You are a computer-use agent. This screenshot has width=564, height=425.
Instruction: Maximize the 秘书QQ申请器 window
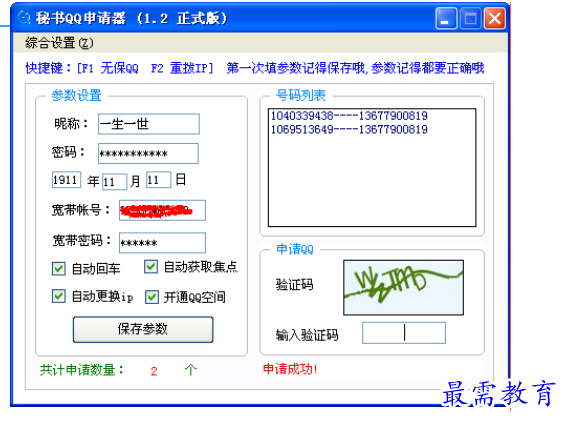[470, 18]
